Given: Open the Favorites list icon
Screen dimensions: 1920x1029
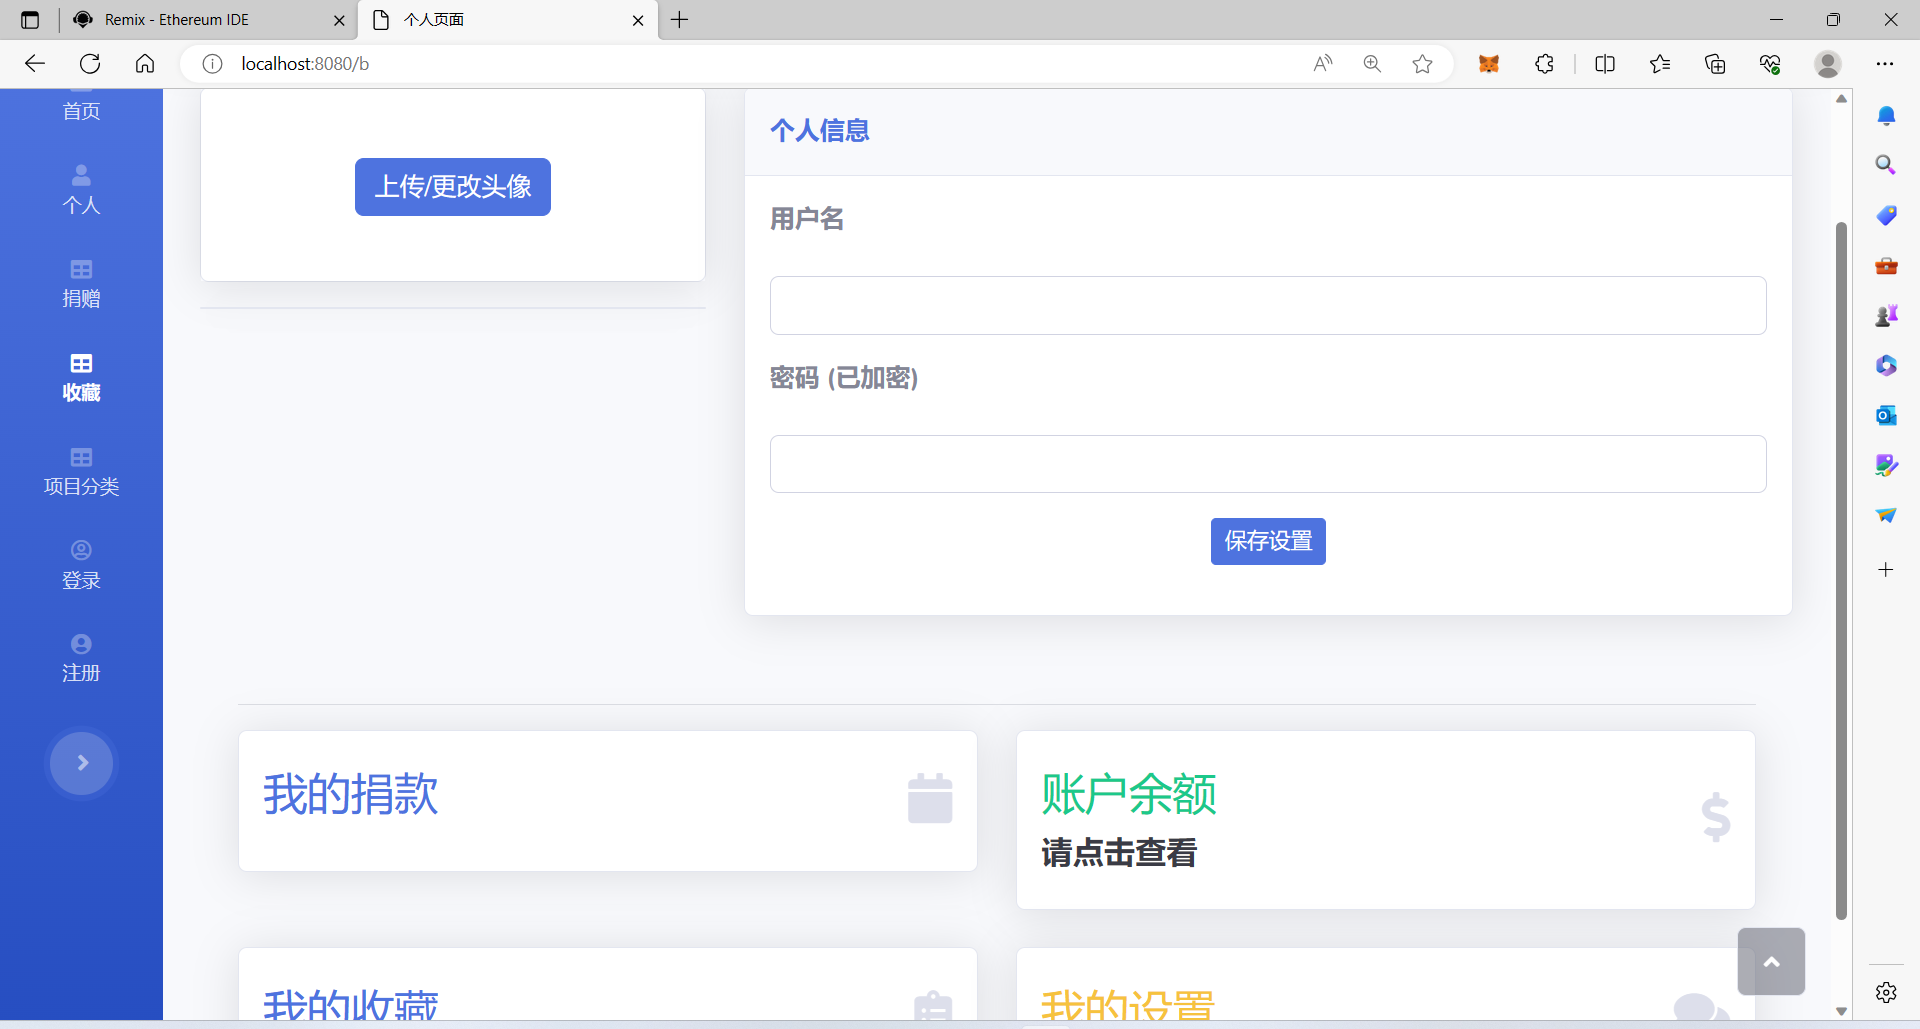Looking at the screenshot, I should point(1660,64).
